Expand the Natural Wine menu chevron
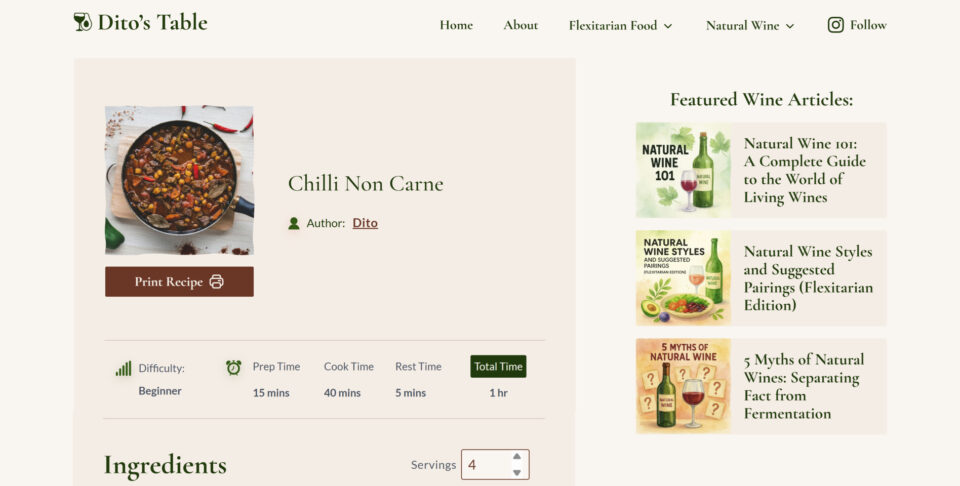 pyautogui.click(x=790, y=26)
